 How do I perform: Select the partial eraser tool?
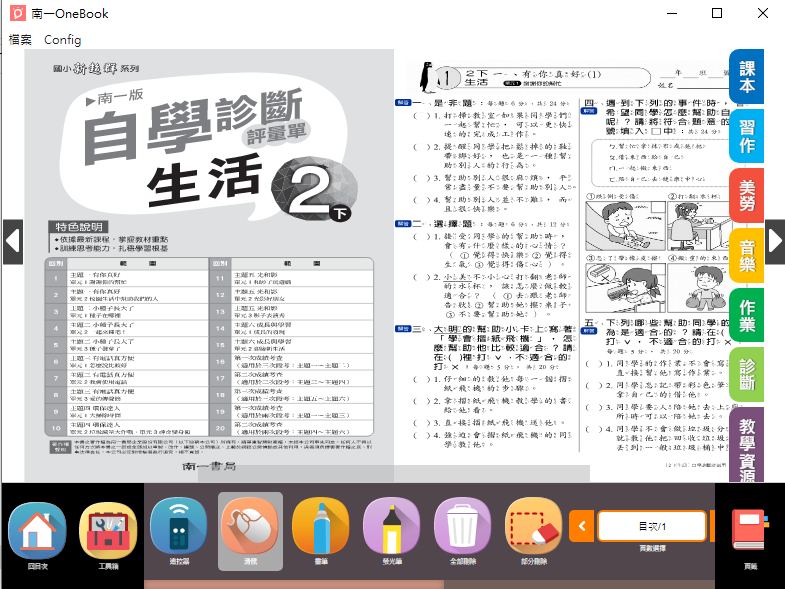(x=534, y=527)
